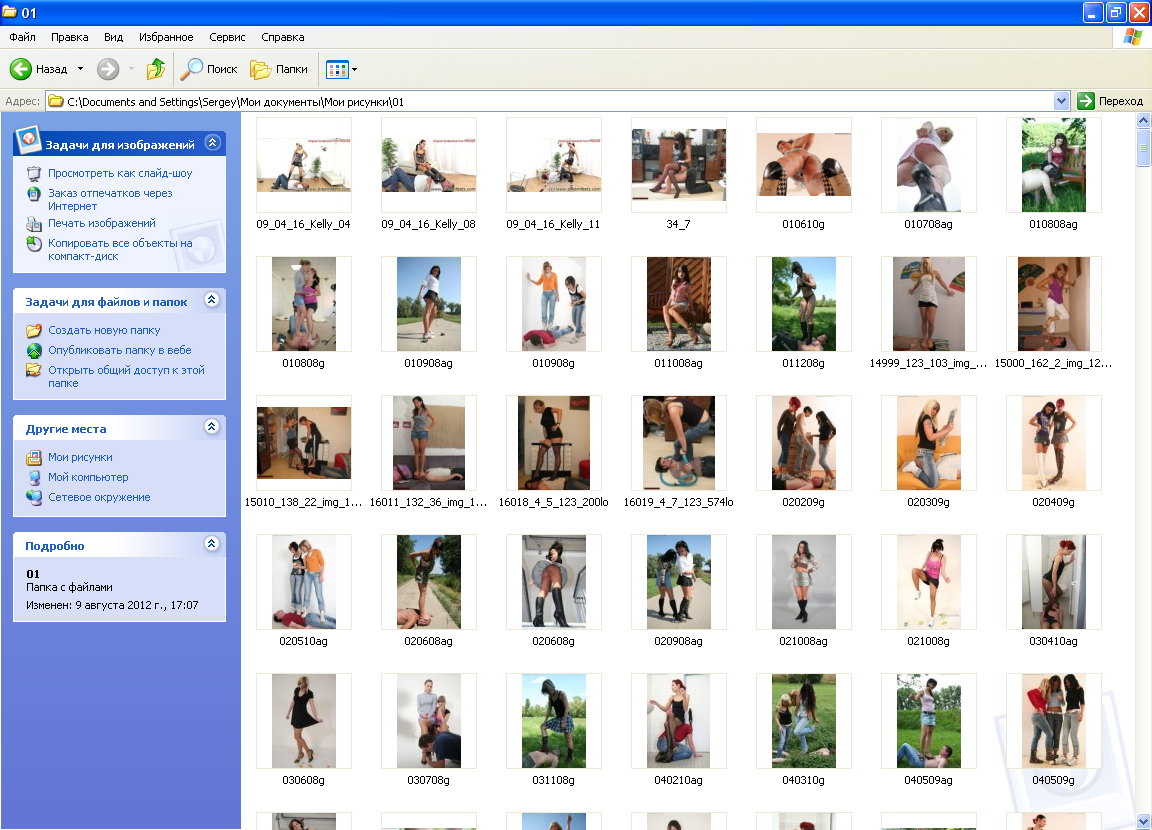The width and height of the screenshot is (1152, 830).
Task: Click the grey Forward arrow button
Action: (x=108, y=69)
